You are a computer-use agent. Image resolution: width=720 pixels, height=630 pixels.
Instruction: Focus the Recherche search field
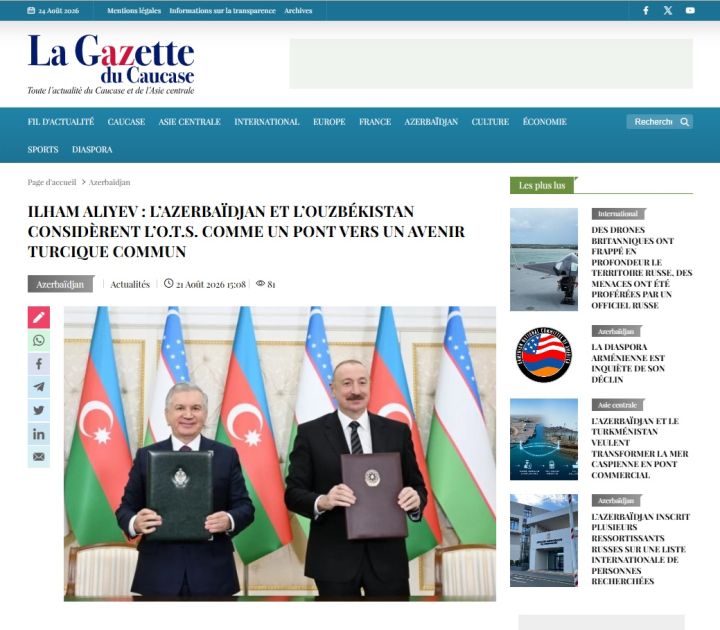(653, 122)
